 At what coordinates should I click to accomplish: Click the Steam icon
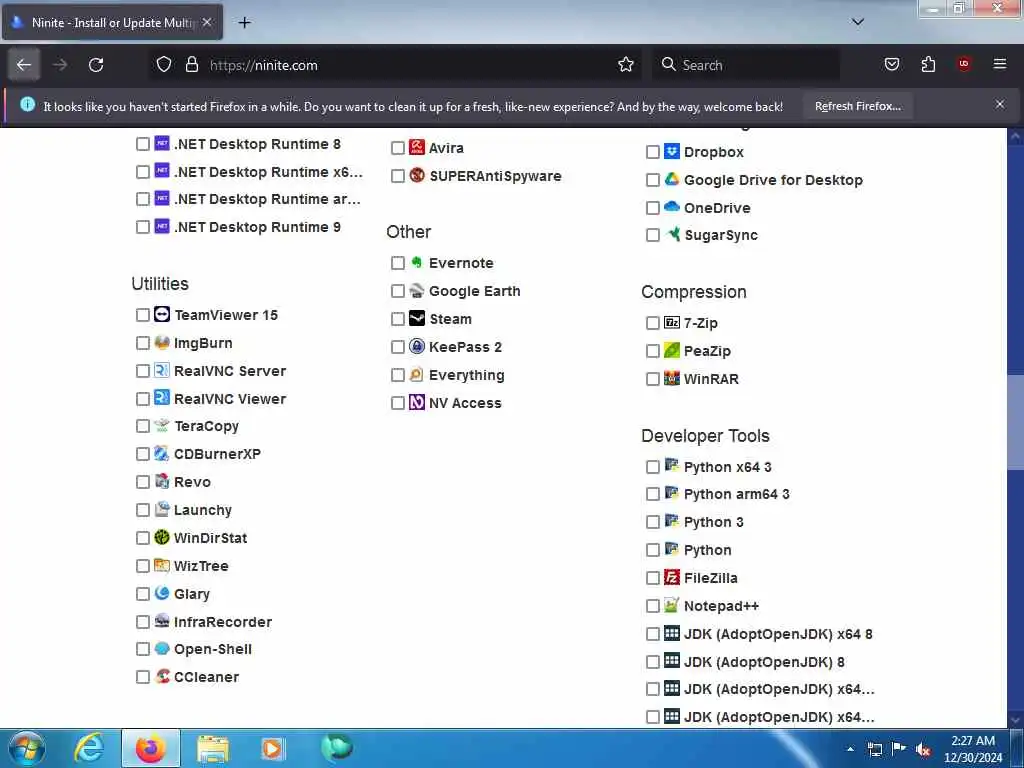(417, 319)
